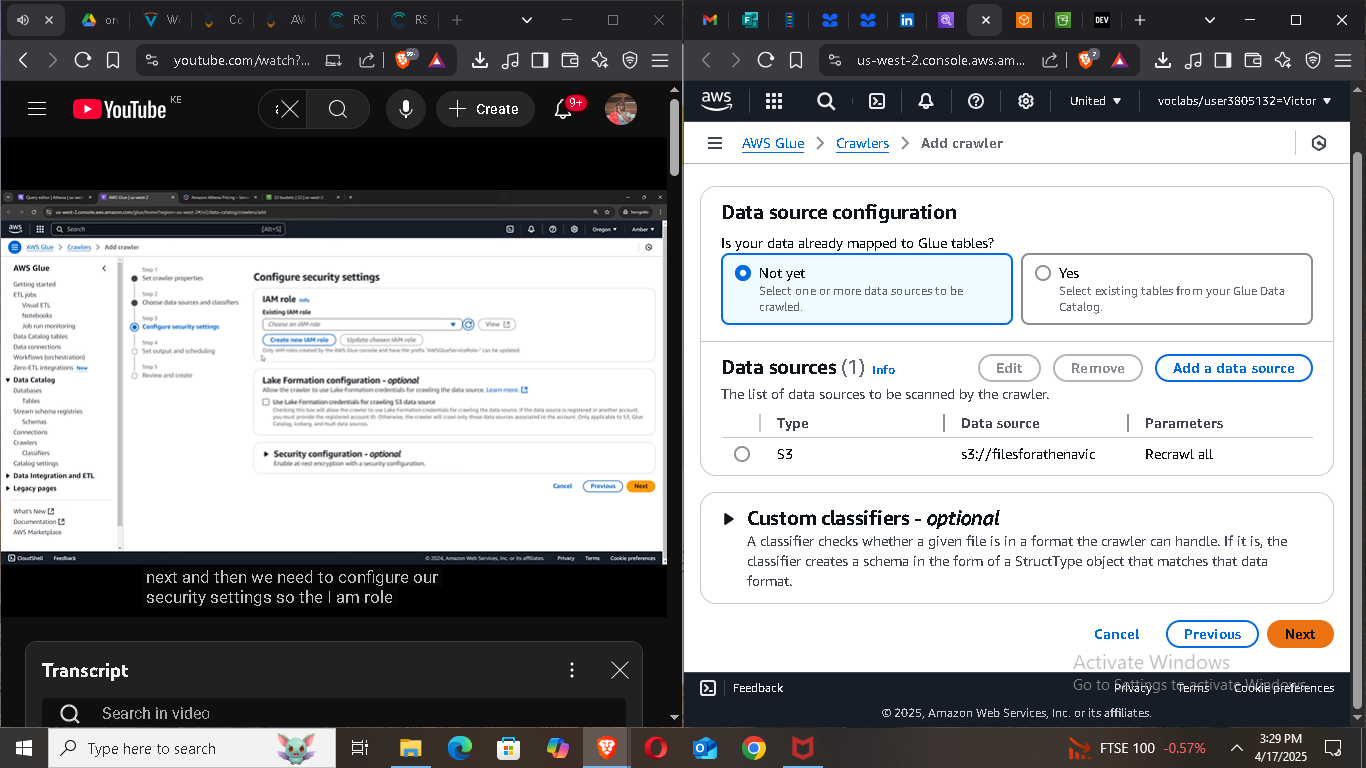Image resolution: width=1366 pixels, height=768 pixels.
Task: Click the CloudShell icon in AWS footer
Action: tap(707, 688)
